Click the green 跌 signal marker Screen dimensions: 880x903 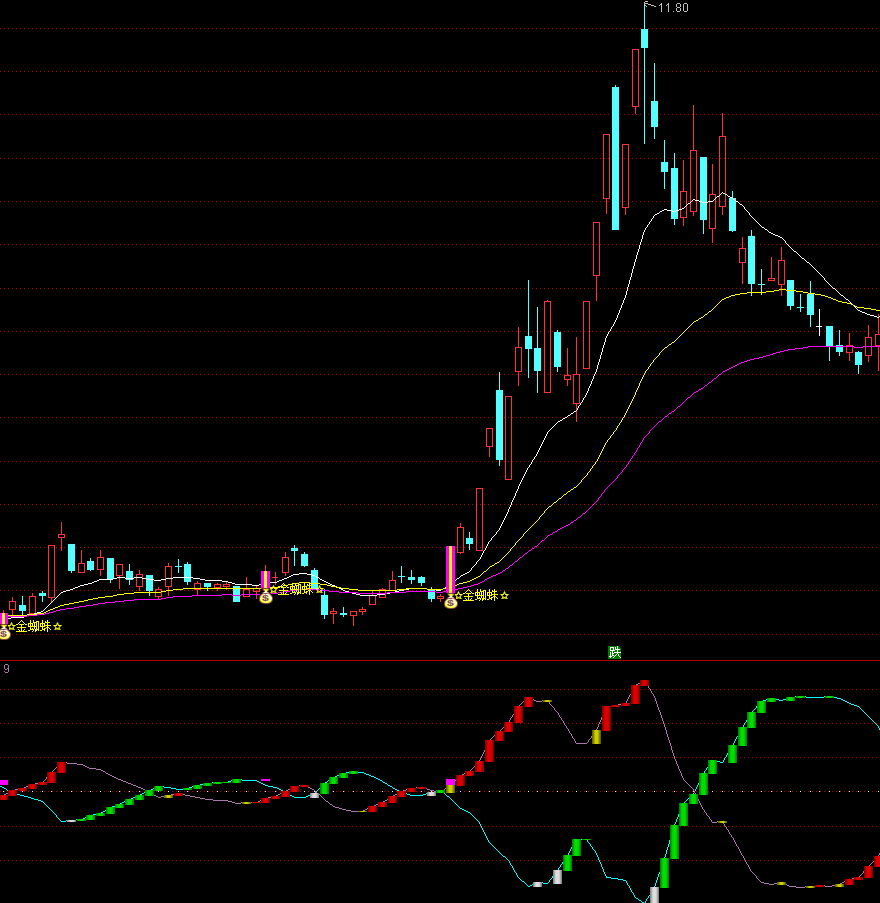tap(615, 653)
